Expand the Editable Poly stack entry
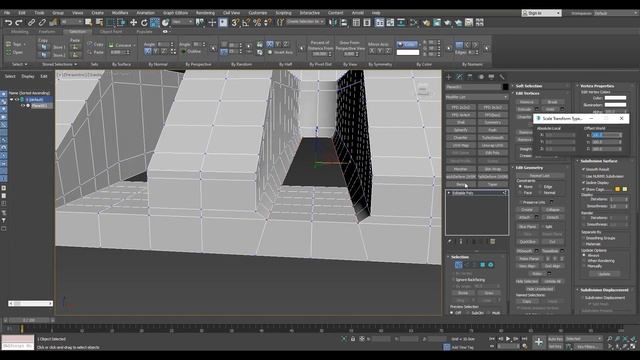Viewport: 640px width, 360px height. tap(449, 193)
